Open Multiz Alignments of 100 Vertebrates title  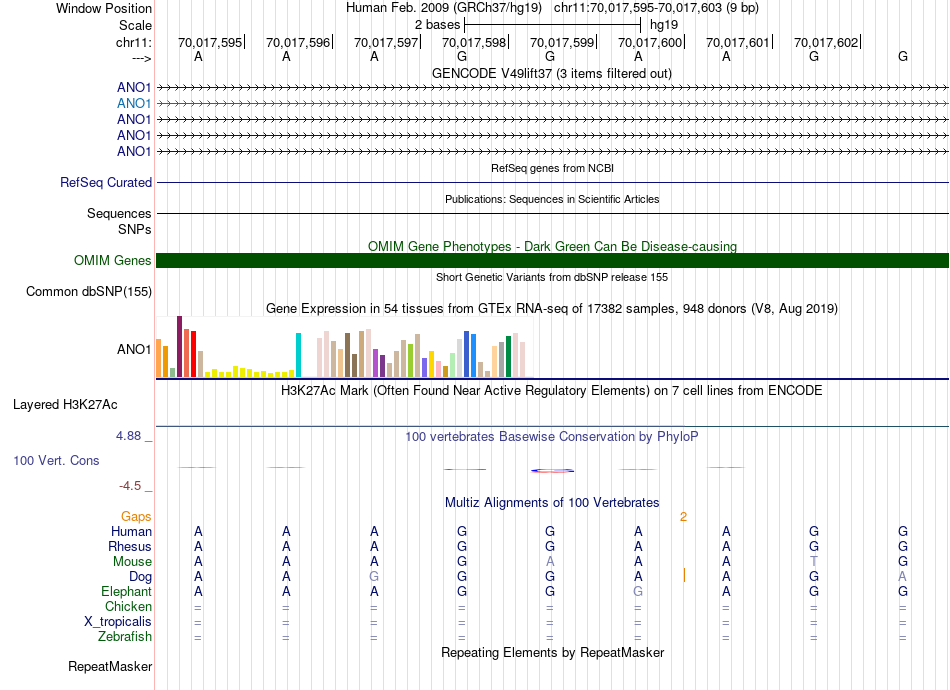pyautogui.click(x=552, y=502)
